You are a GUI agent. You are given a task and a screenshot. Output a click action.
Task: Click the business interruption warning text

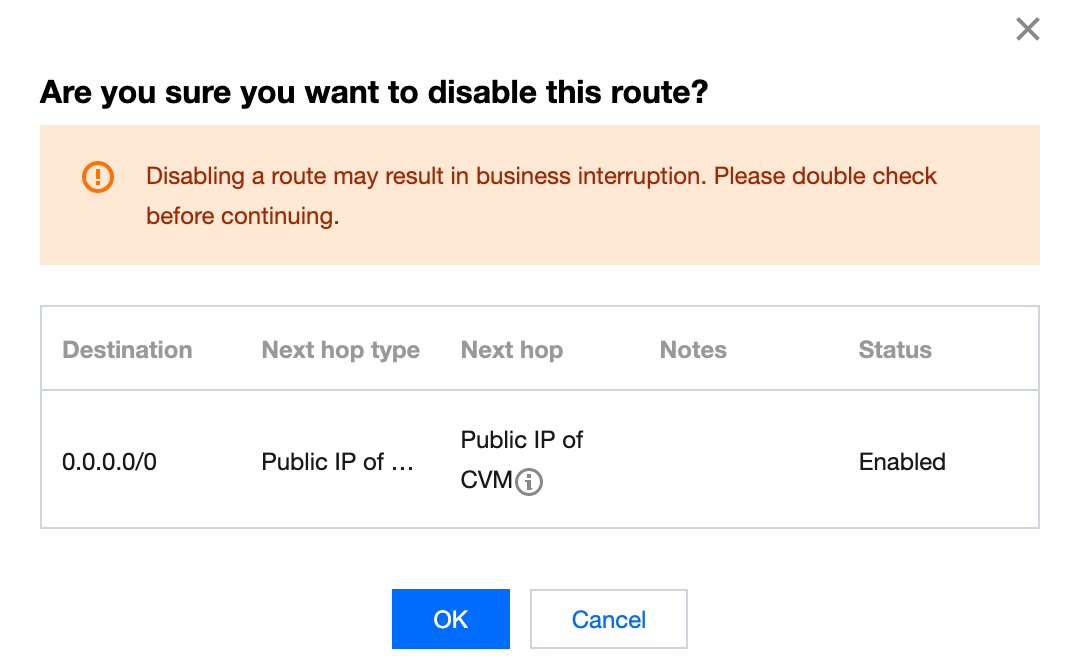[x=541, y=177]
